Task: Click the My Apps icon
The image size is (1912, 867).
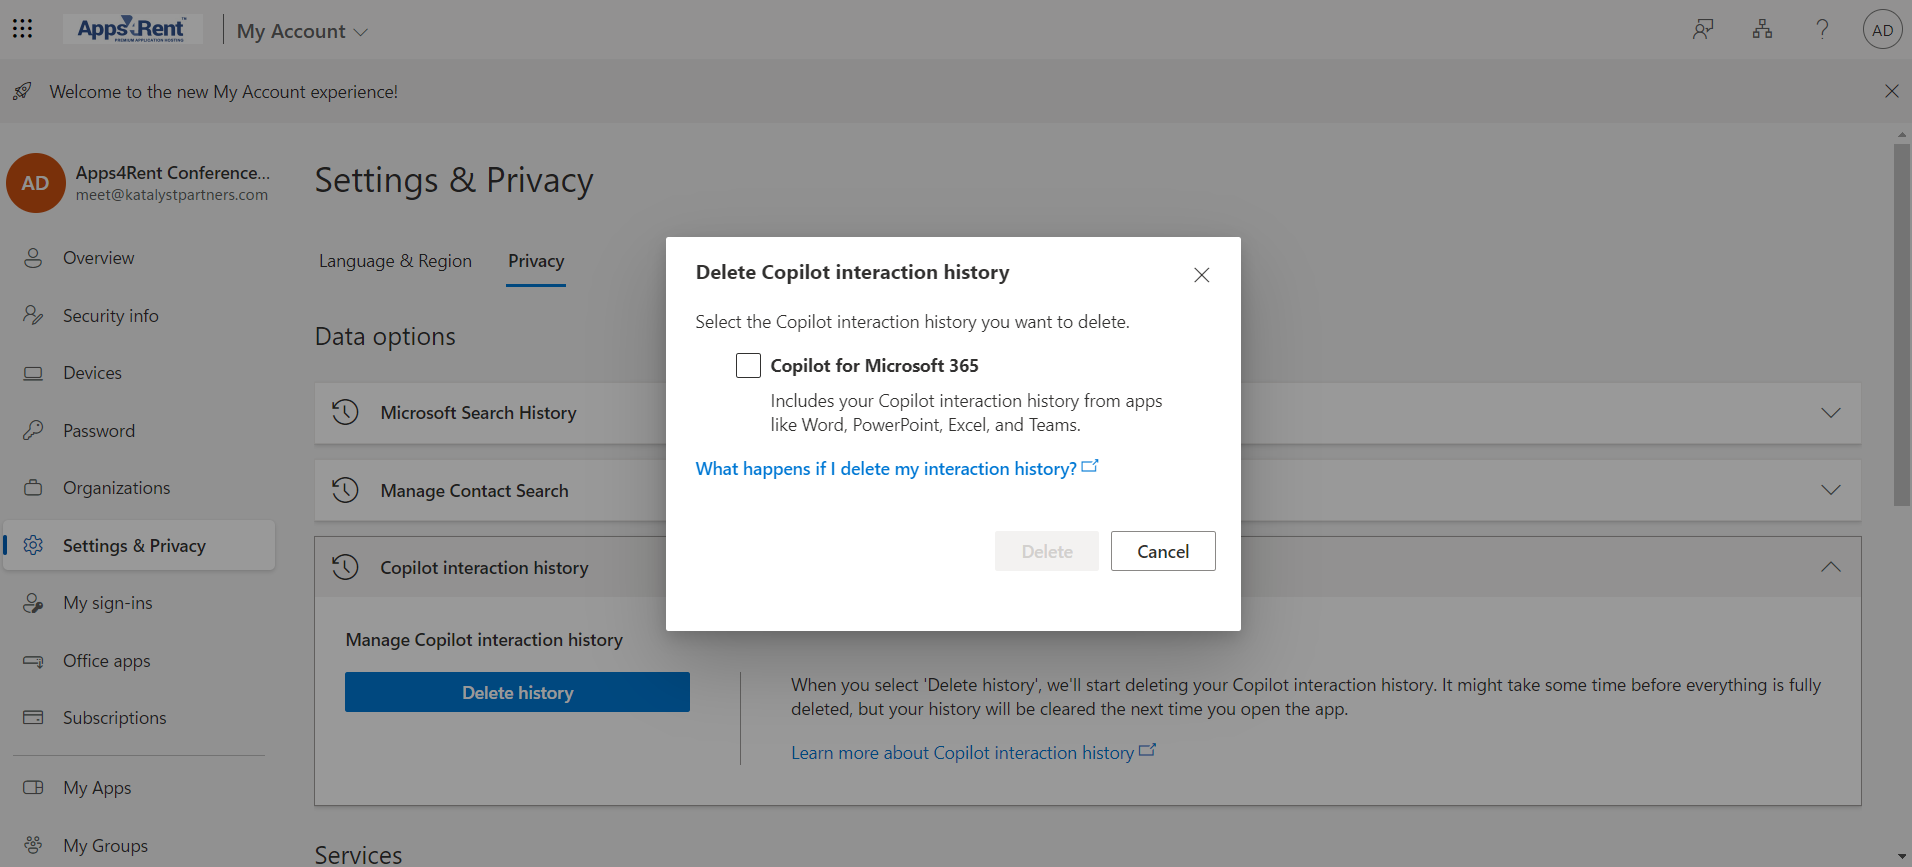Action: tap(33, 787)
